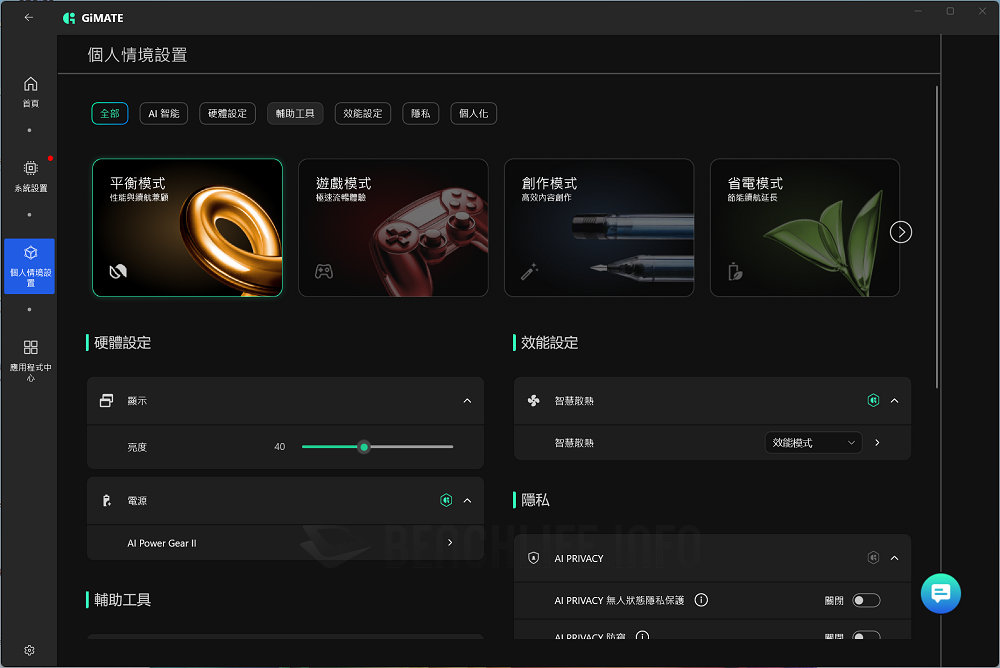Collapse the AI PRIVACY section
This screenshot has height=668, width=1000.
tap(894, 558)
